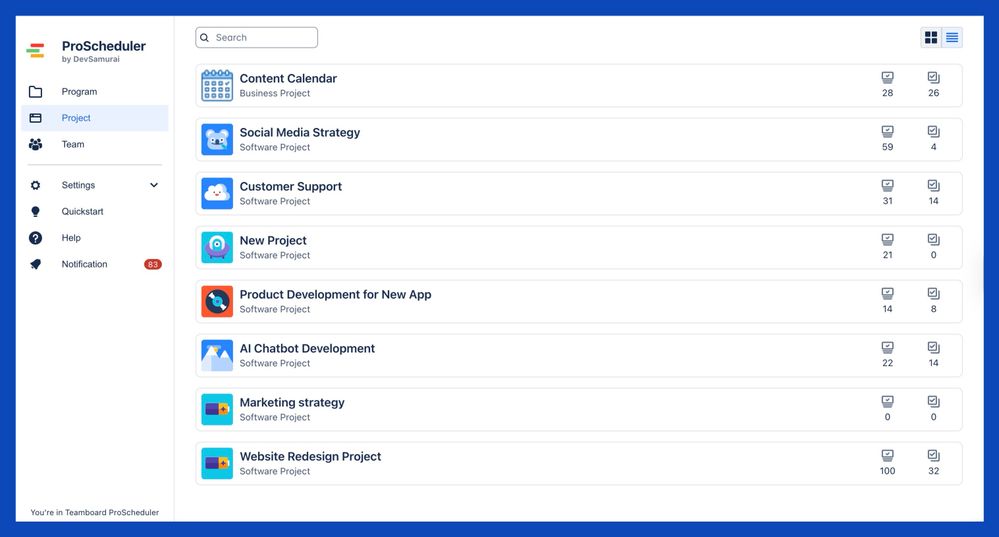
Task: Click the Content Calendar project avatar
Action: pos(217,85)
